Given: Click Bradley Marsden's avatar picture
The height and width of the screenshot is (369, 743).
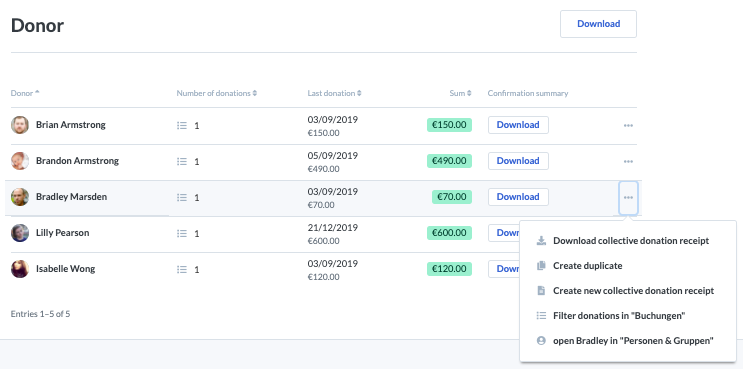Looking at the screenshot, I should (x=20, y=197).
